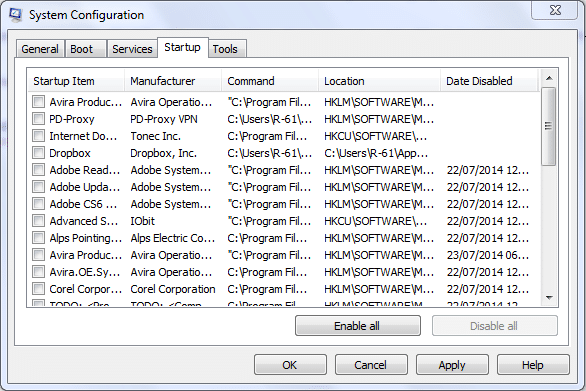
Task: Click the Command column header
Action: point(270,81)
